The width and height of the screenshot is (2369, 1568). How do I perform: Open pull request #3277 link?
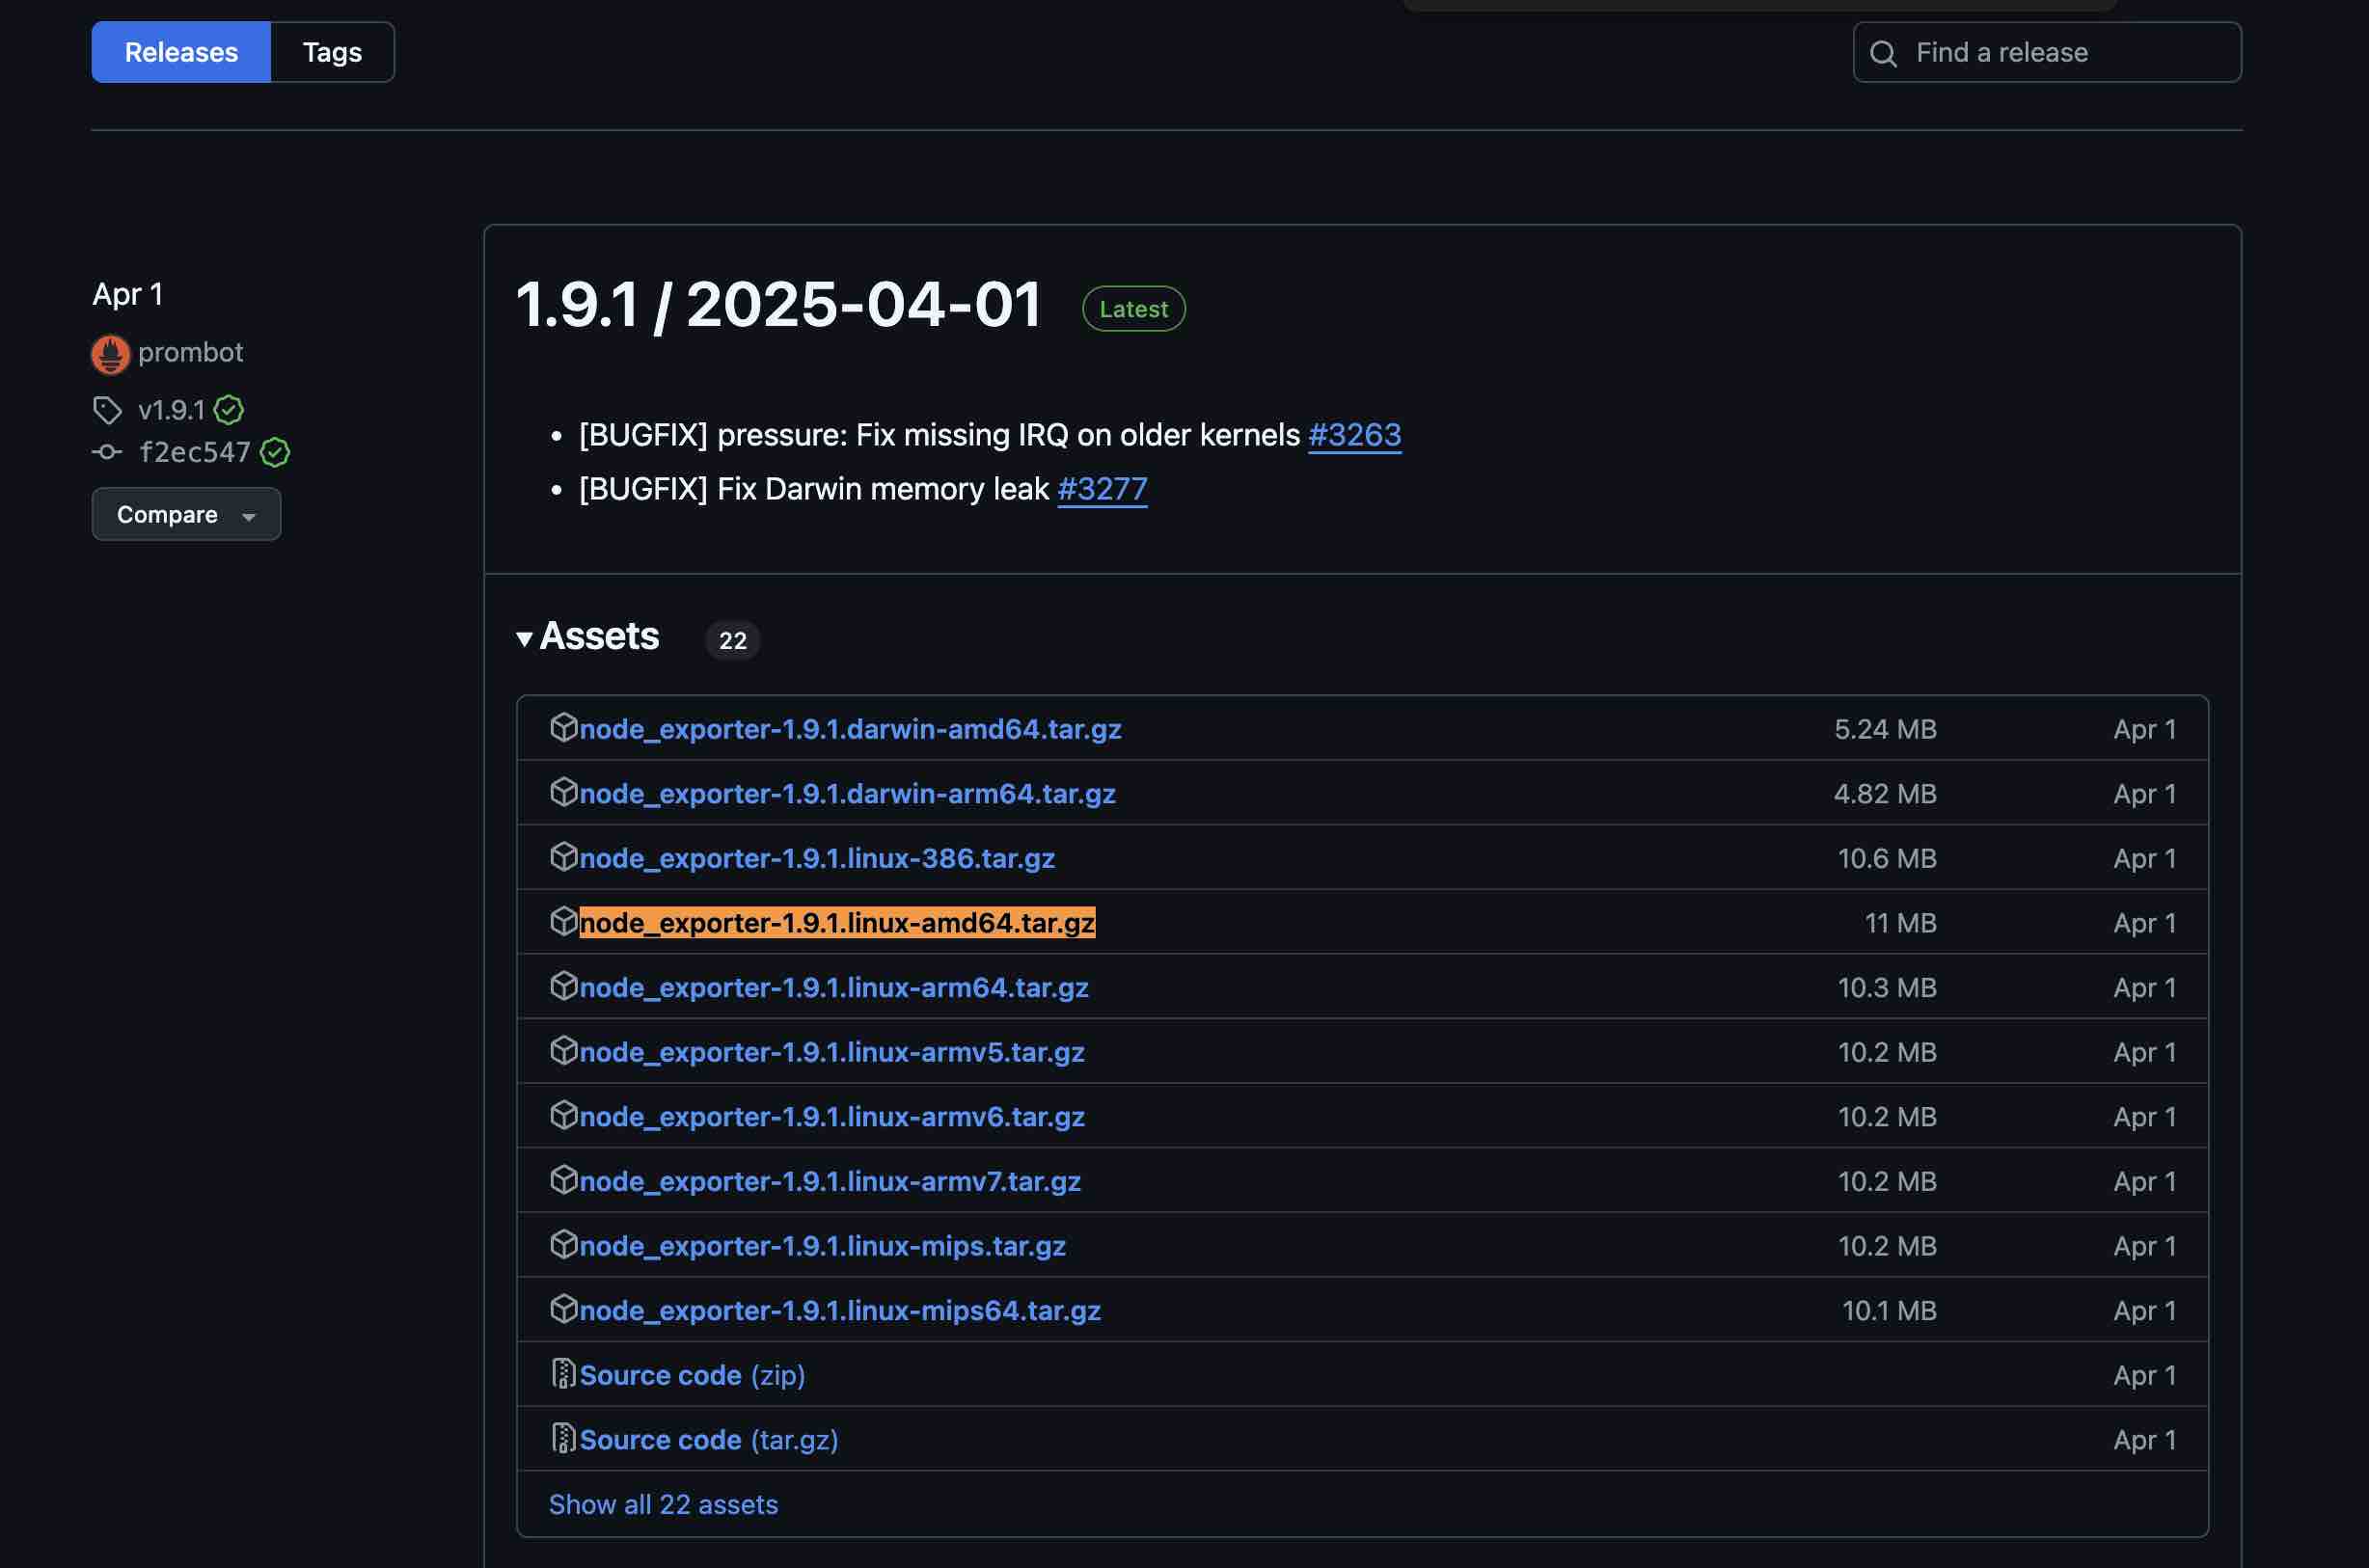(x=1102, y=489)
